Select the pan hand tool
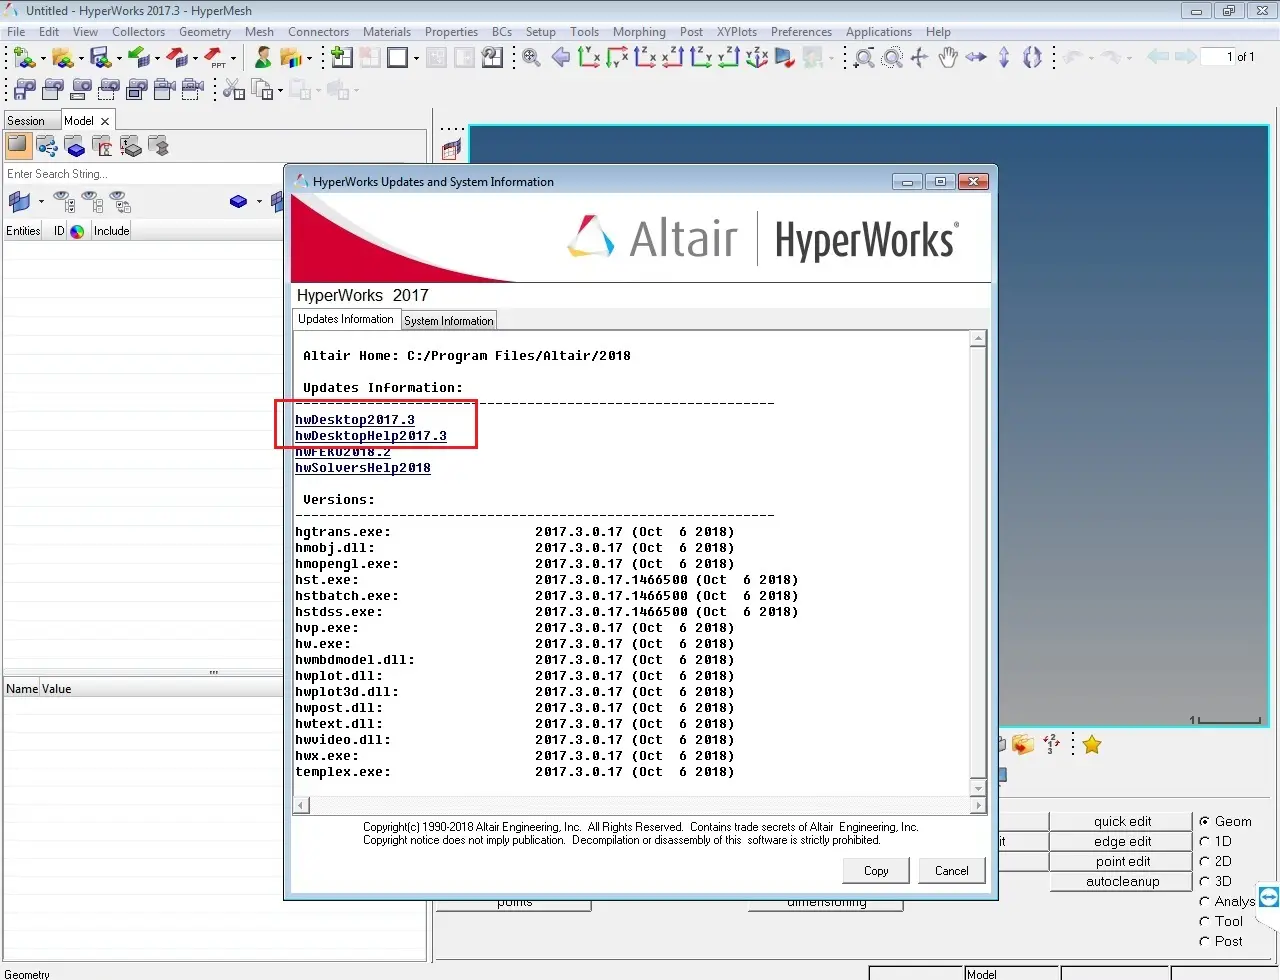This screenshot has width=1280, height=980. click(948, 57)
